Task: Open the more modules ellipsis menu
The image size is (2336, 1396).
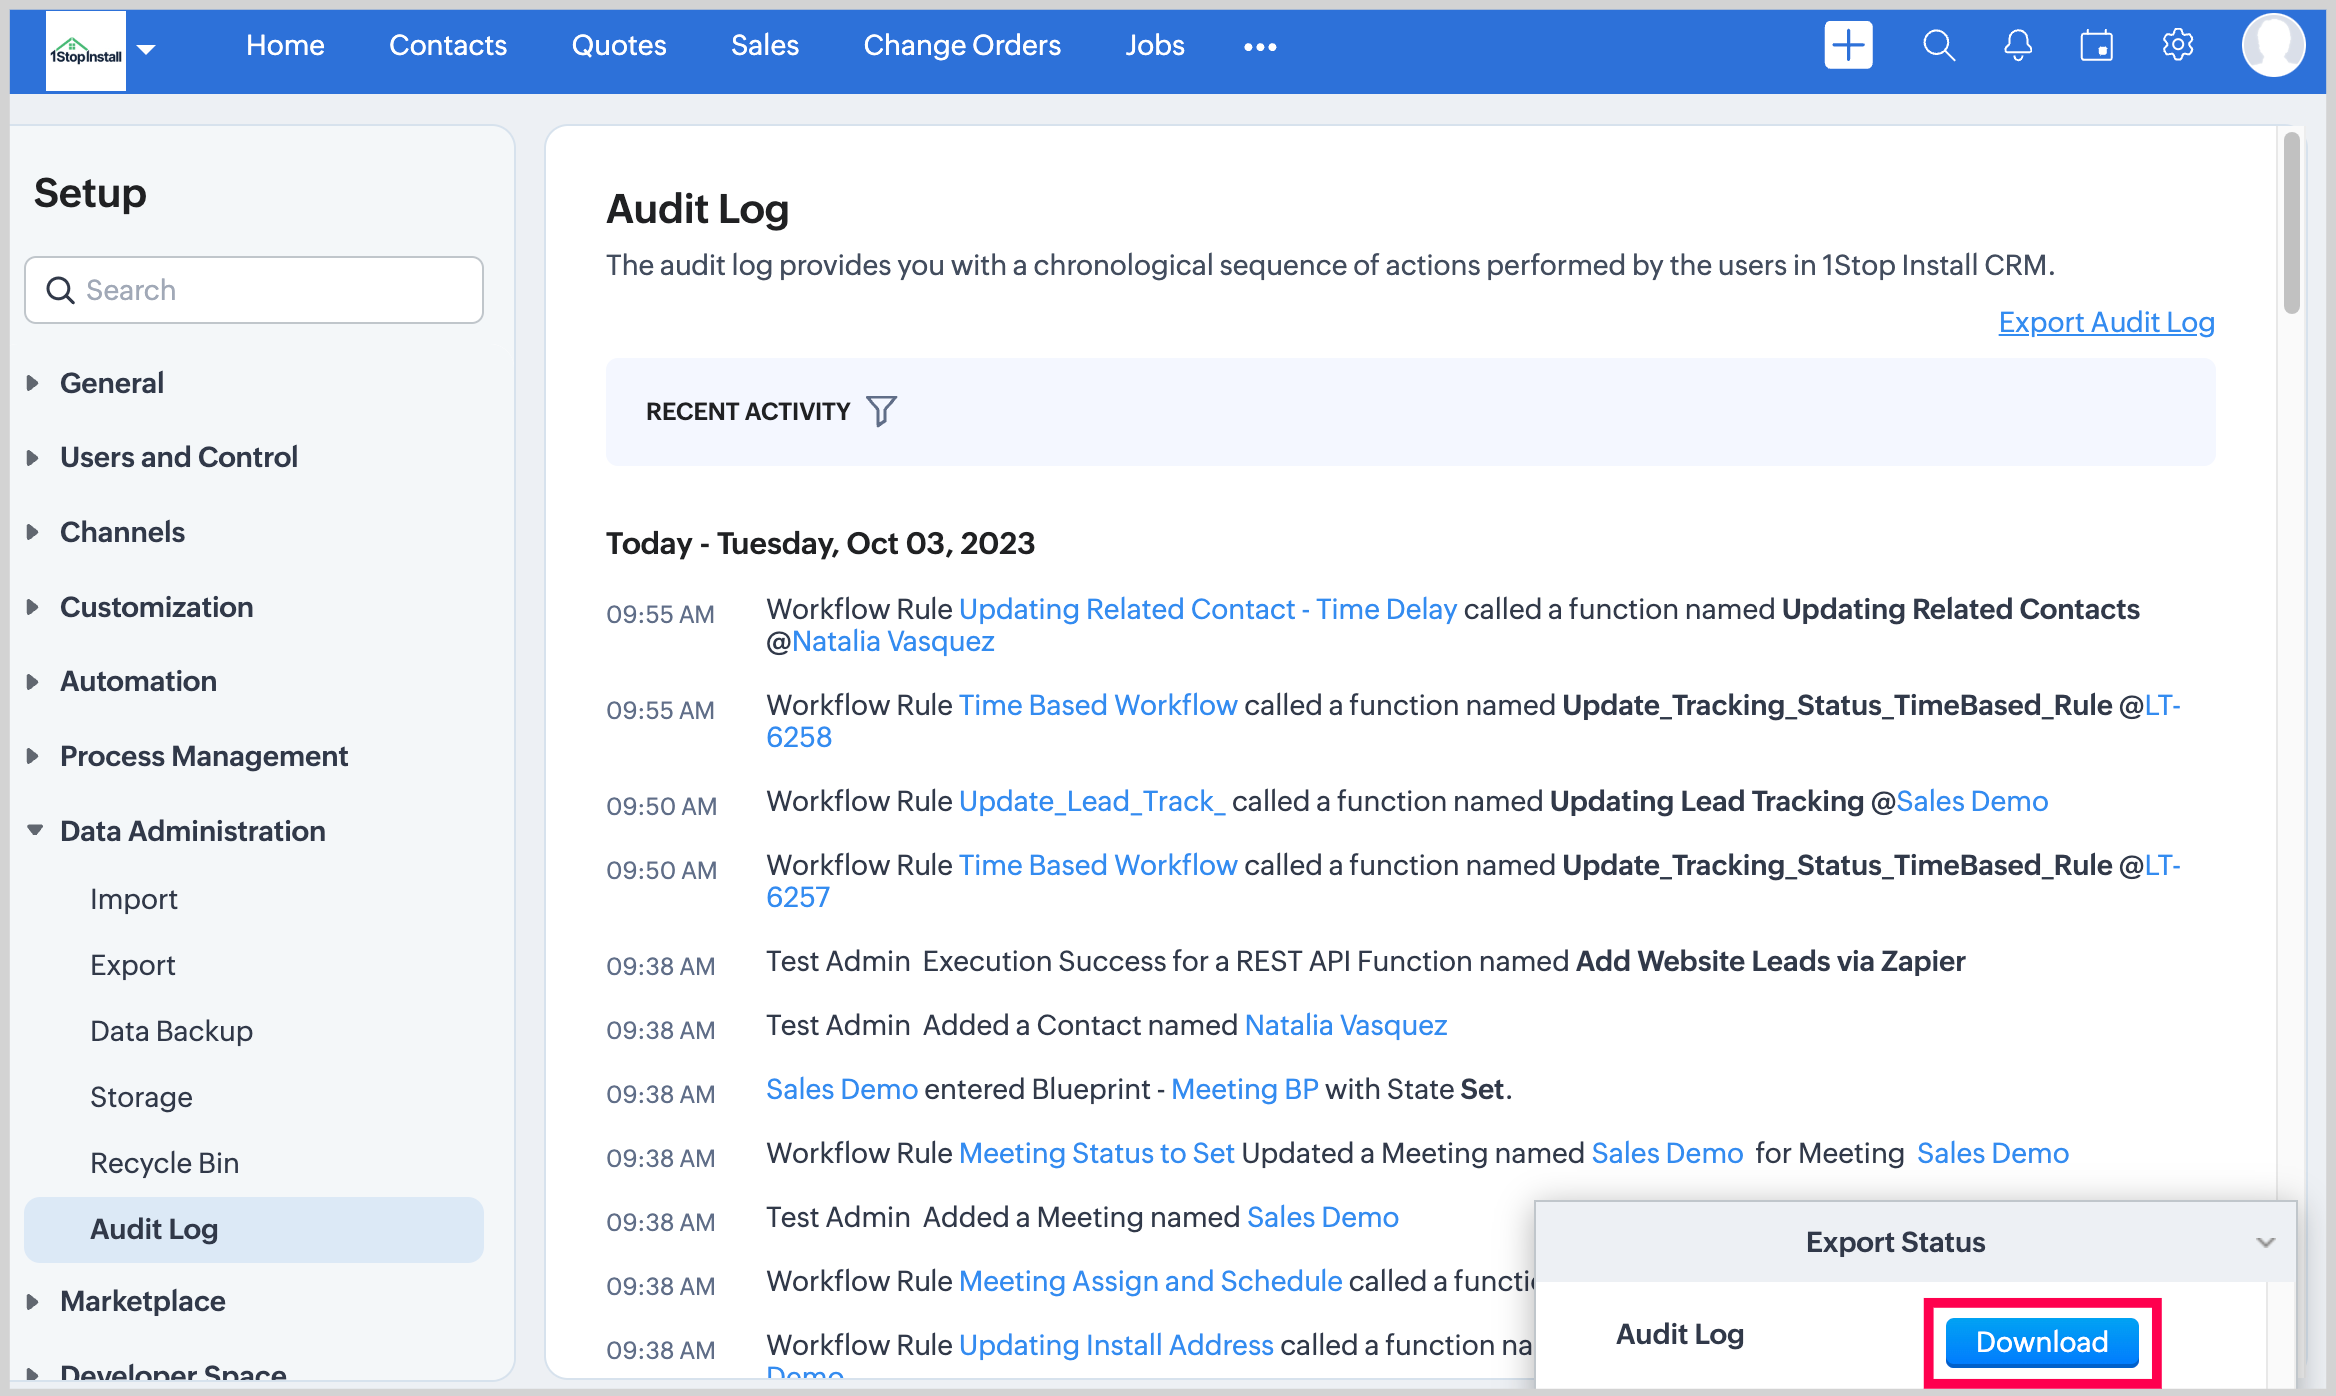Action: point(1260,47)
